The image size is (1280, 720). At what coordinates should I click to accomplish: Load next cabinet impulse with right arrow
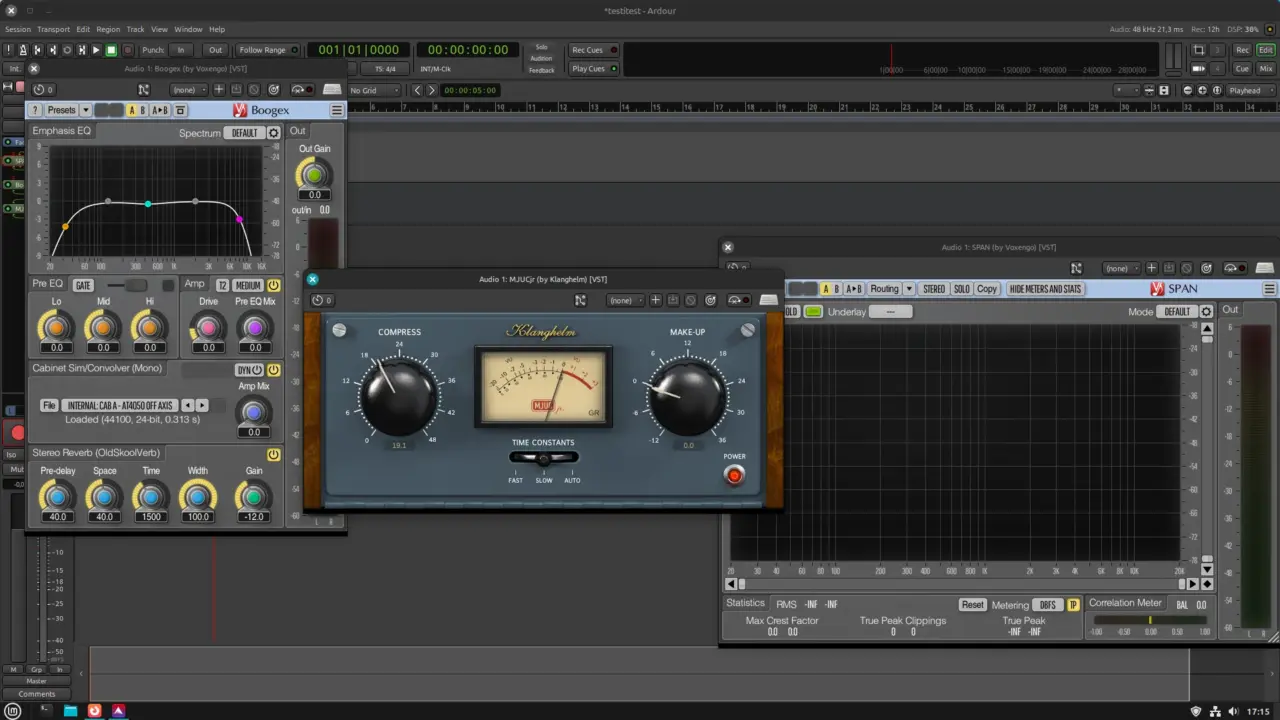coord(202,405)
